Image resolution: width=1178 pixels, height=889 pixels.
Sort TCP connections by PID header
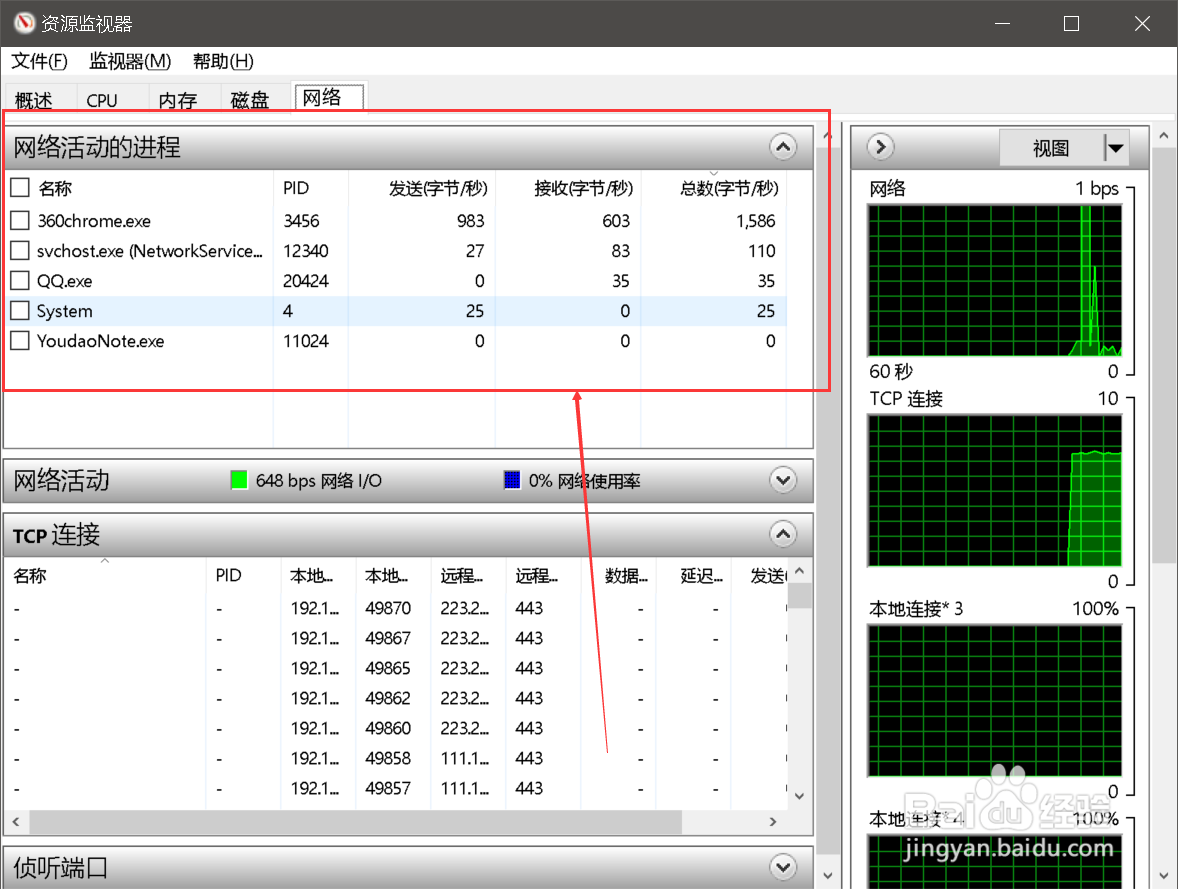[243, 576]
